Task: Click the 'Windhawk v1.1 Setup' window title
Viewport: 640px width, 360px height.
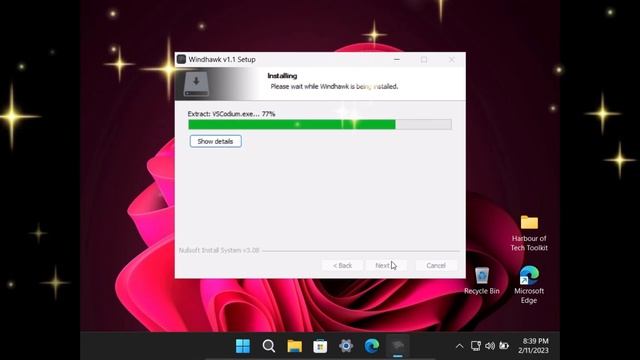Action: pyautogui.click(x=222, y=60)
